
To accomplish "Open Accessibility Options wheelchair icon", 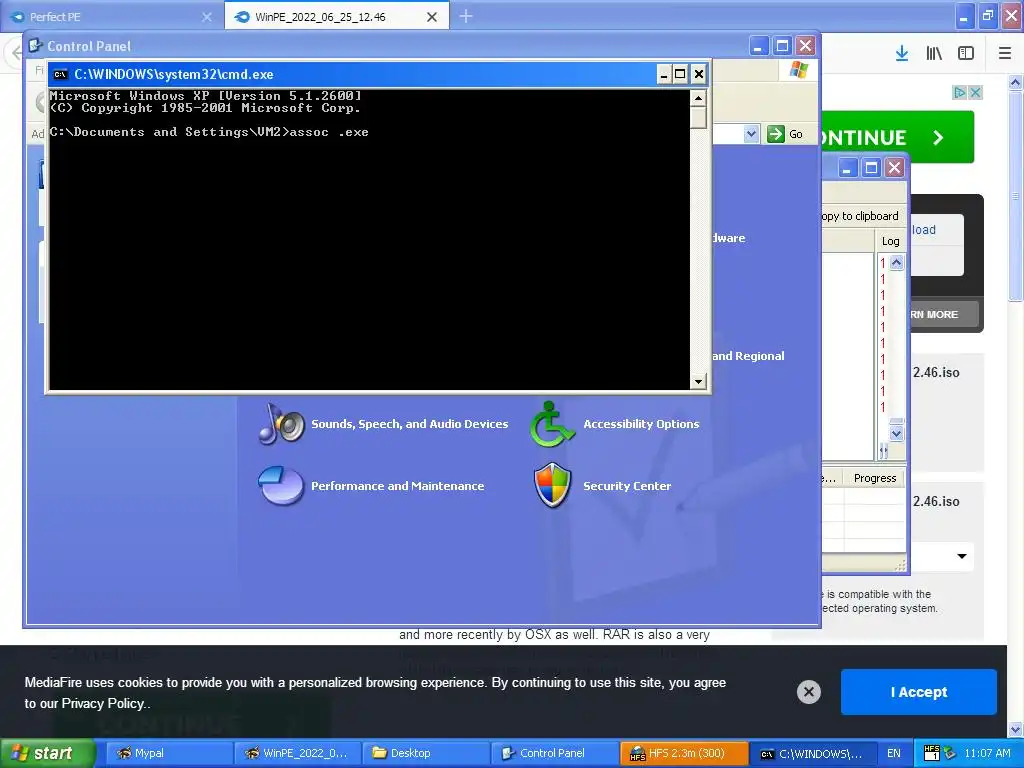I will pos(552,424).
